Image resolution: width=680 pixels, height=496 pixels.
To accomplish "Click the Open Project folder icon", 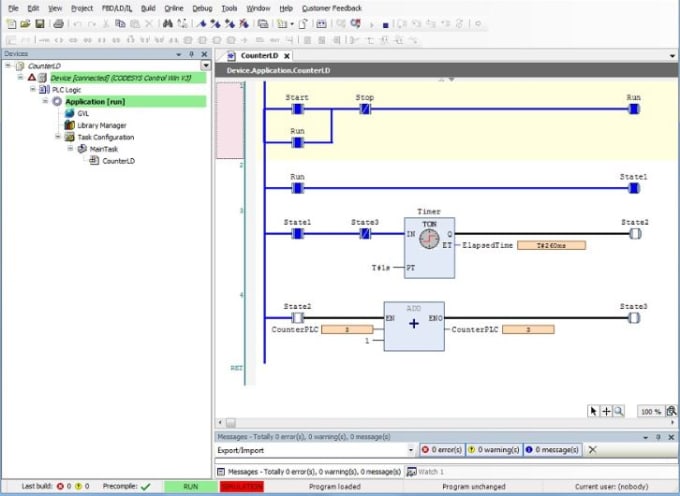I will click(25, 24).
